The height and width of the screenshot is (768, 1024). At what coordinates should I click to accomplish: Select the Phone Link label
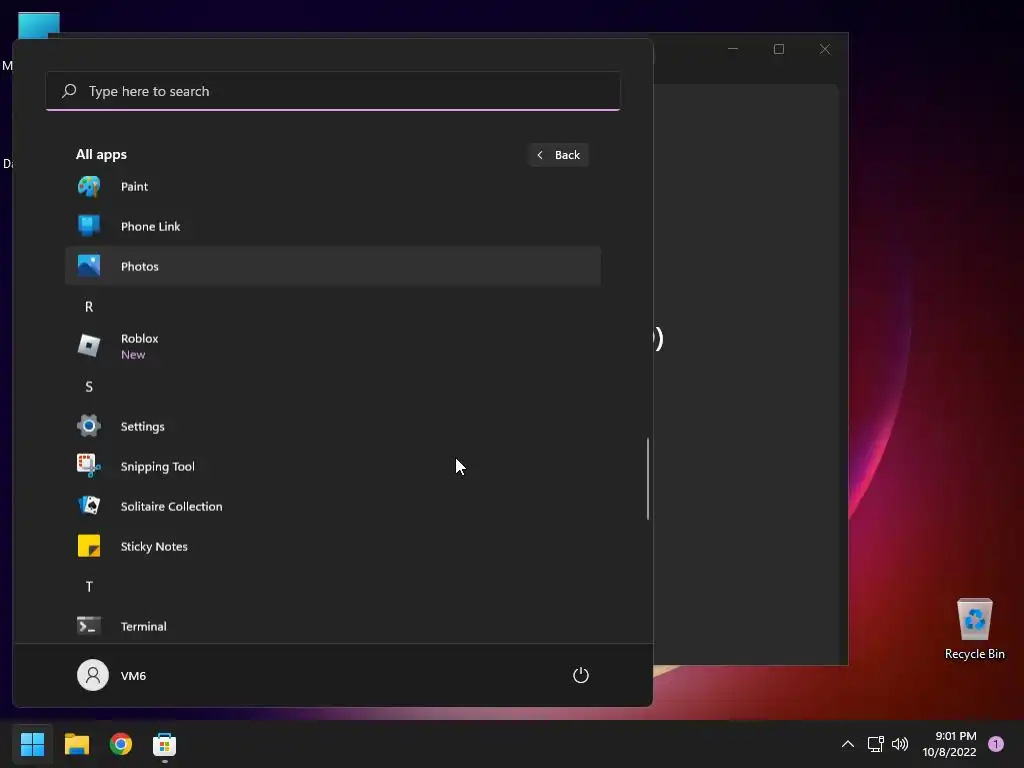coord(151,227)
